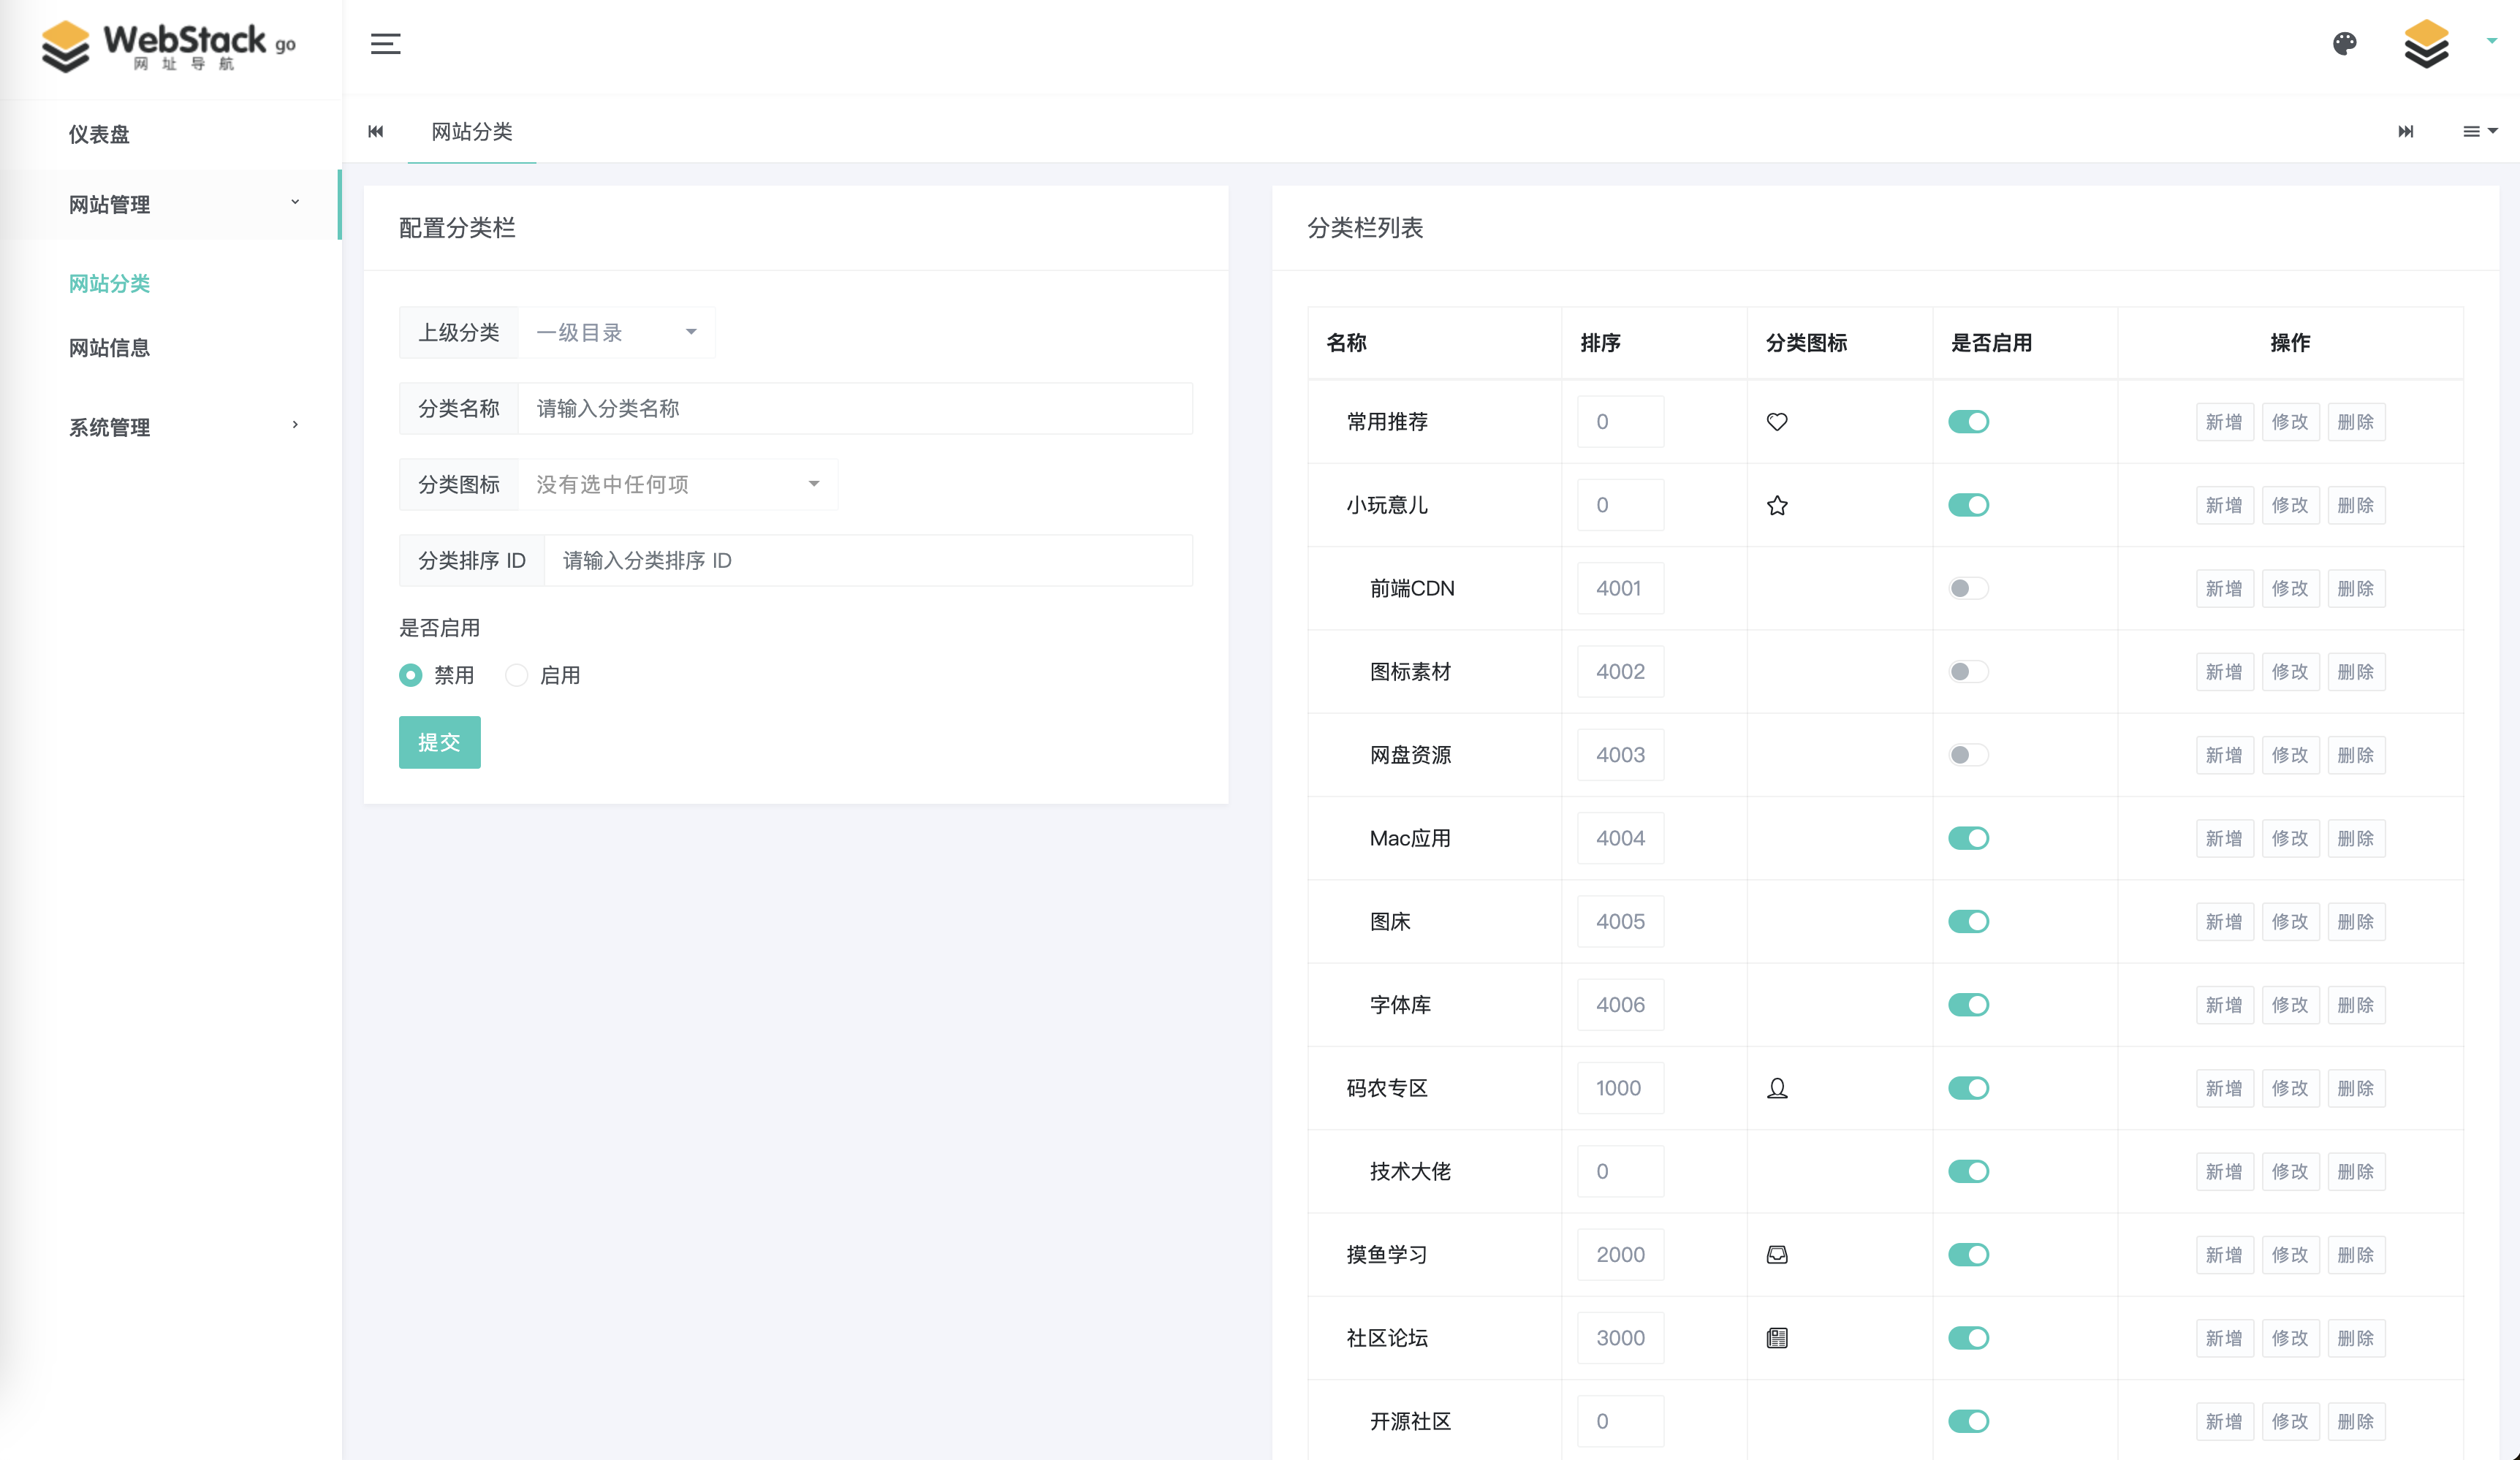The image size is (2520, 1460).
Task: Click heart icon in 常用推荐 row
Action: tap(1777, 422)
